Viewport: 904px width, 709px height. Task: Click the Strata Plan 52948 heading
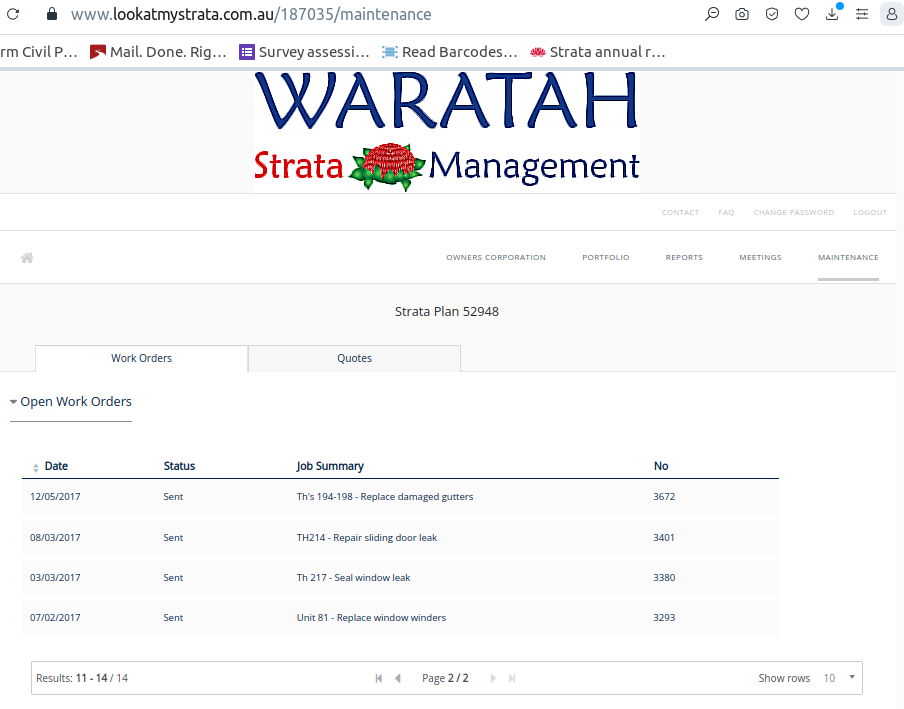(x=447, y=312)
